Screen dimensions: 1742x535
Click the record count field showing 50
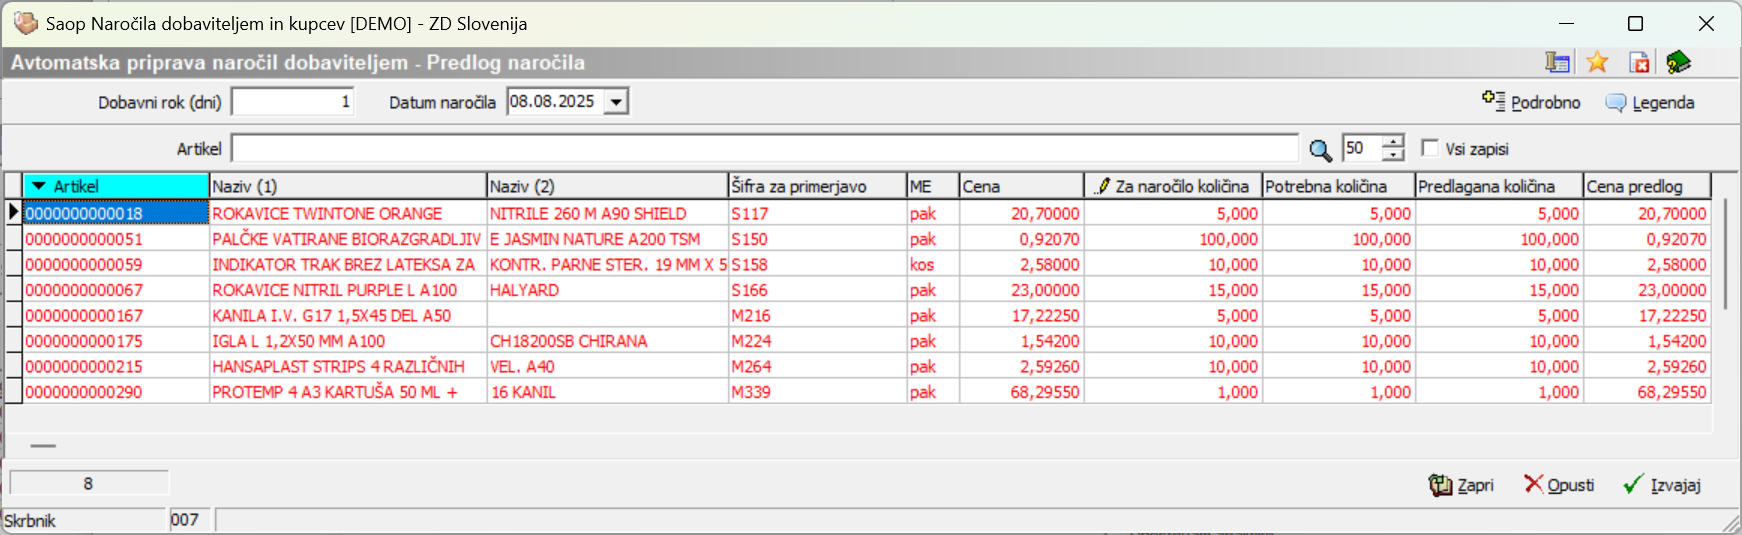[x=1362, y=148]
